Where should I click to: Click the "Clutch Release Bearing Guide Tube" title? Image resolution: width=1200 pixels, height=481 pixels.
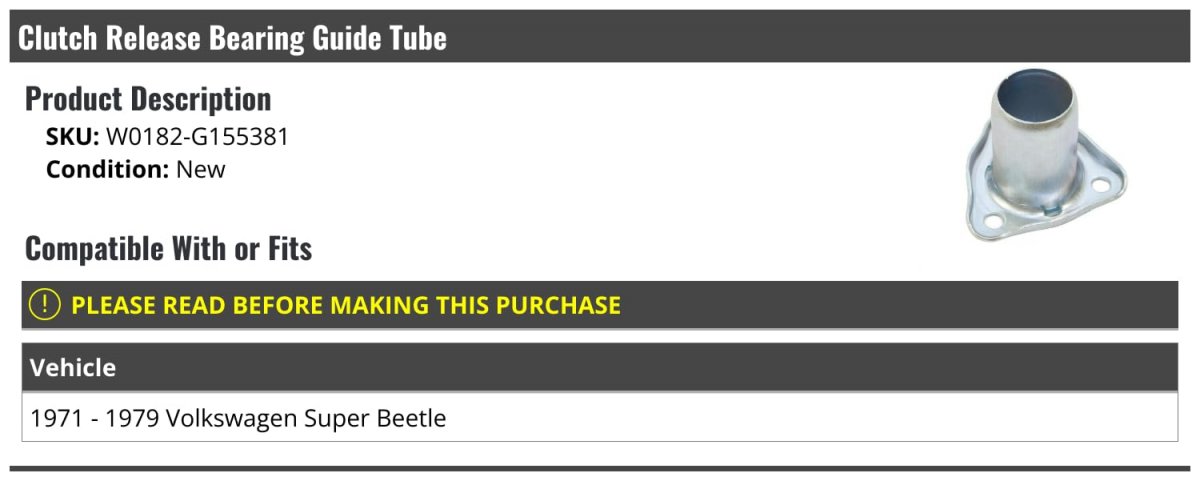pyautogui.click(x=232, y=38)
